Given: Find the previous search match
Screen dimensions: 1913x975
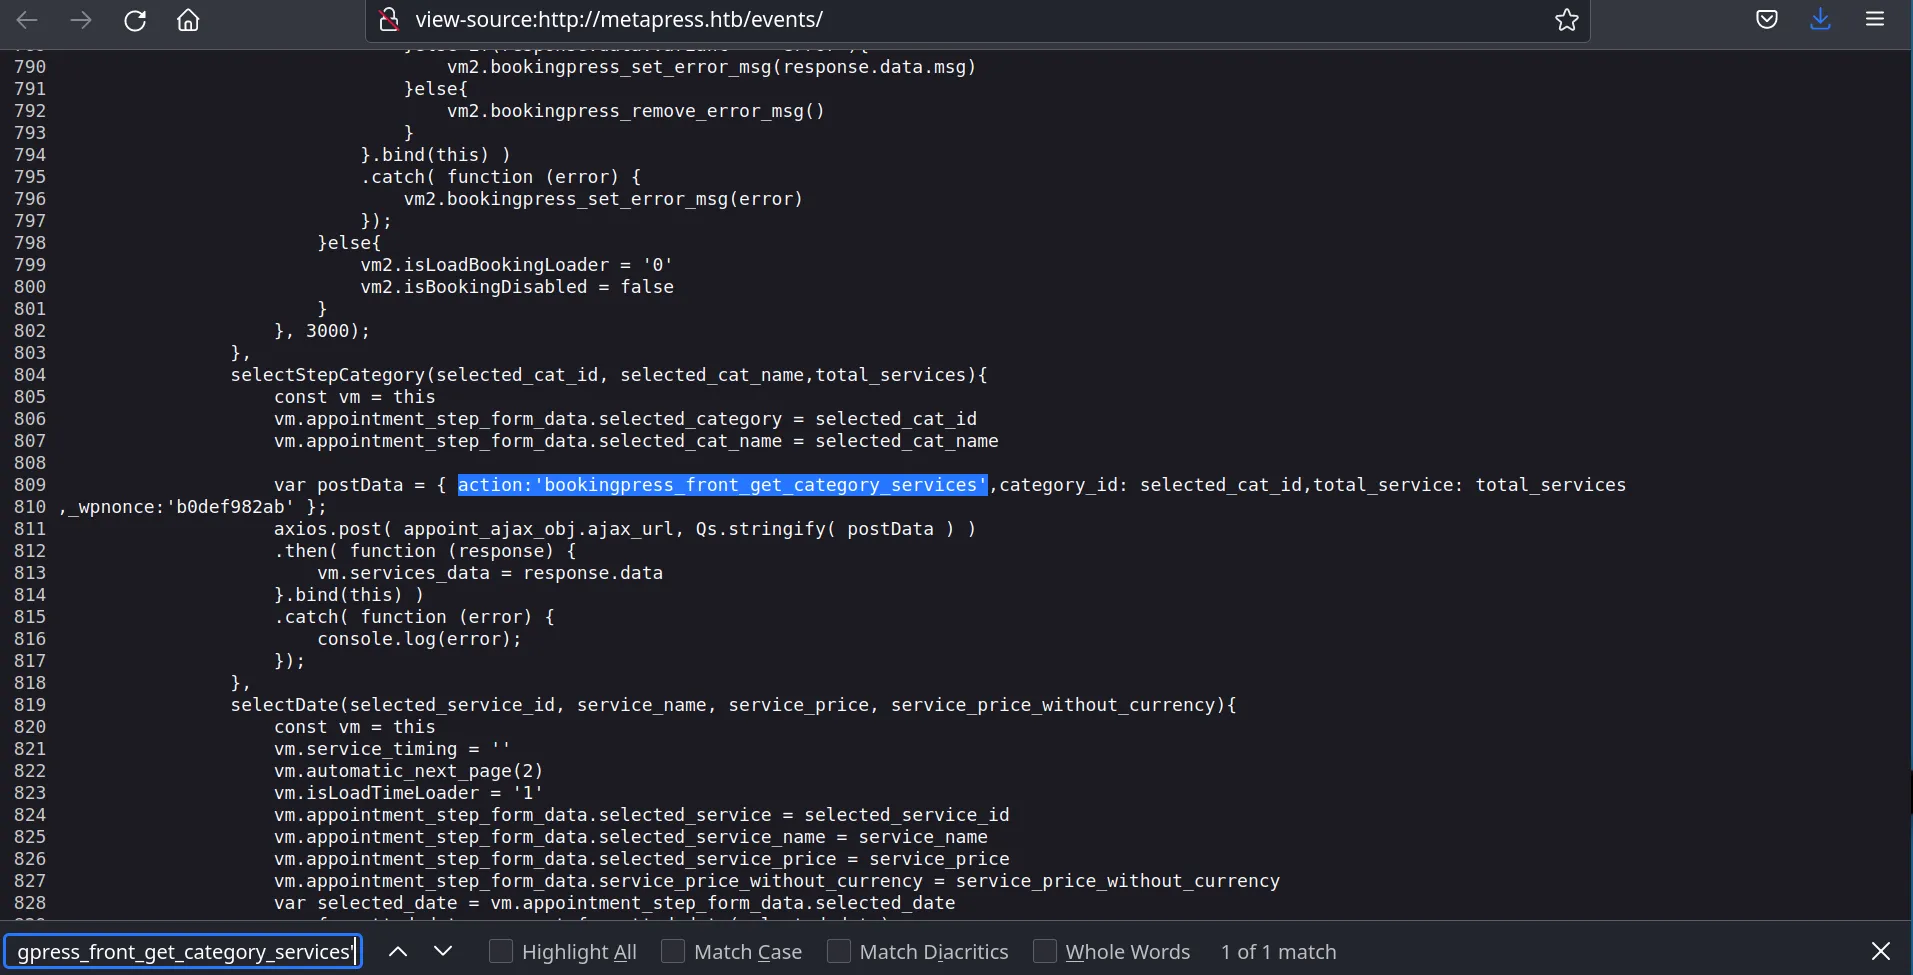Looking at the screenshot, I should [x=398, y=951].
